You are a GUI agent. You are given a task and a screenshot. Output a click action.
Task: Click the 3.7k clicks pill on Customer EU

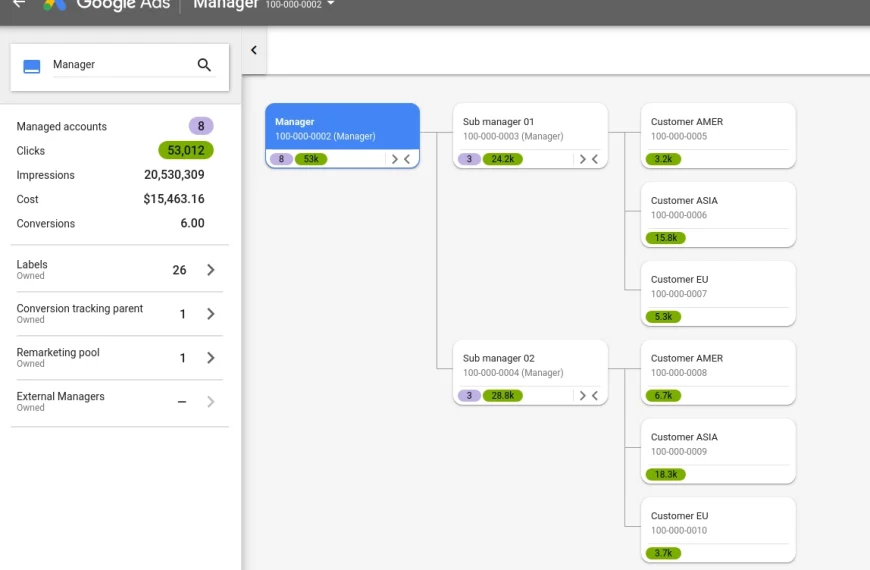[x=662, y=553]
